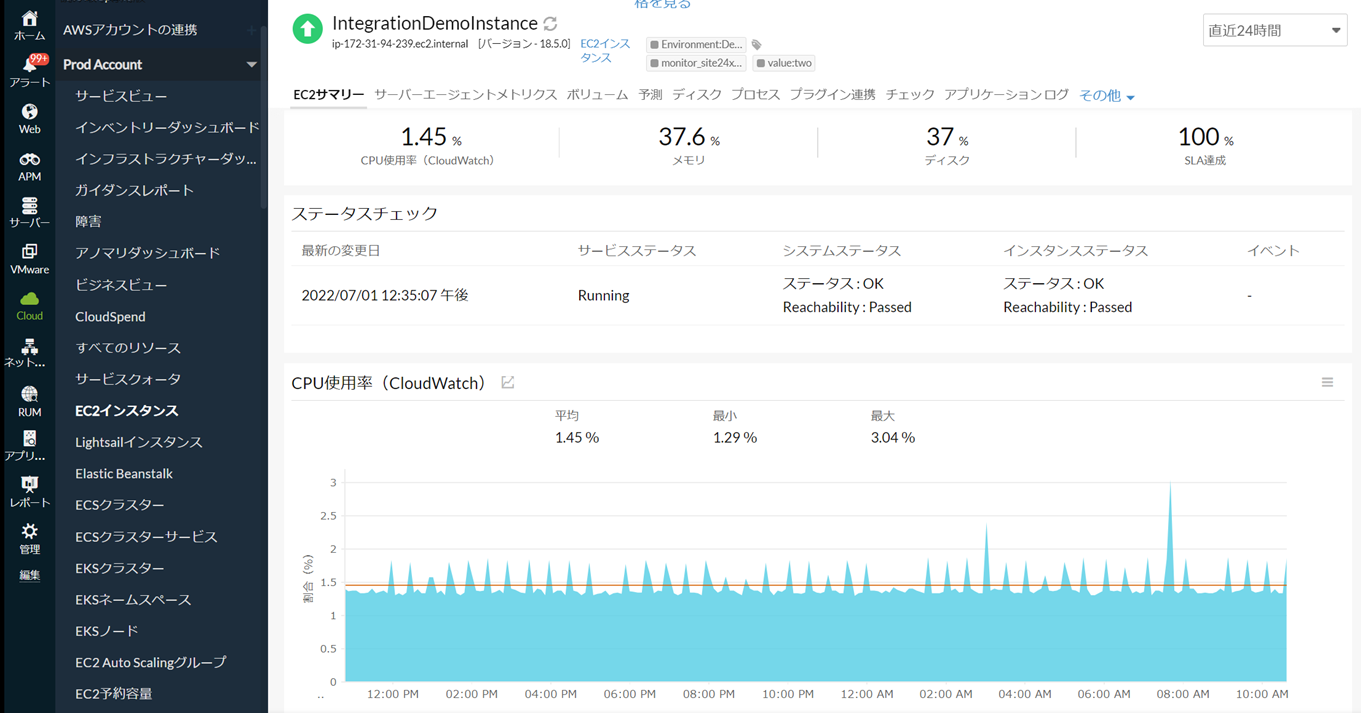Click the 8 AM peak on CPU chart
The height and width of the screenshot is (713, 1361).
click(1170, 484)
